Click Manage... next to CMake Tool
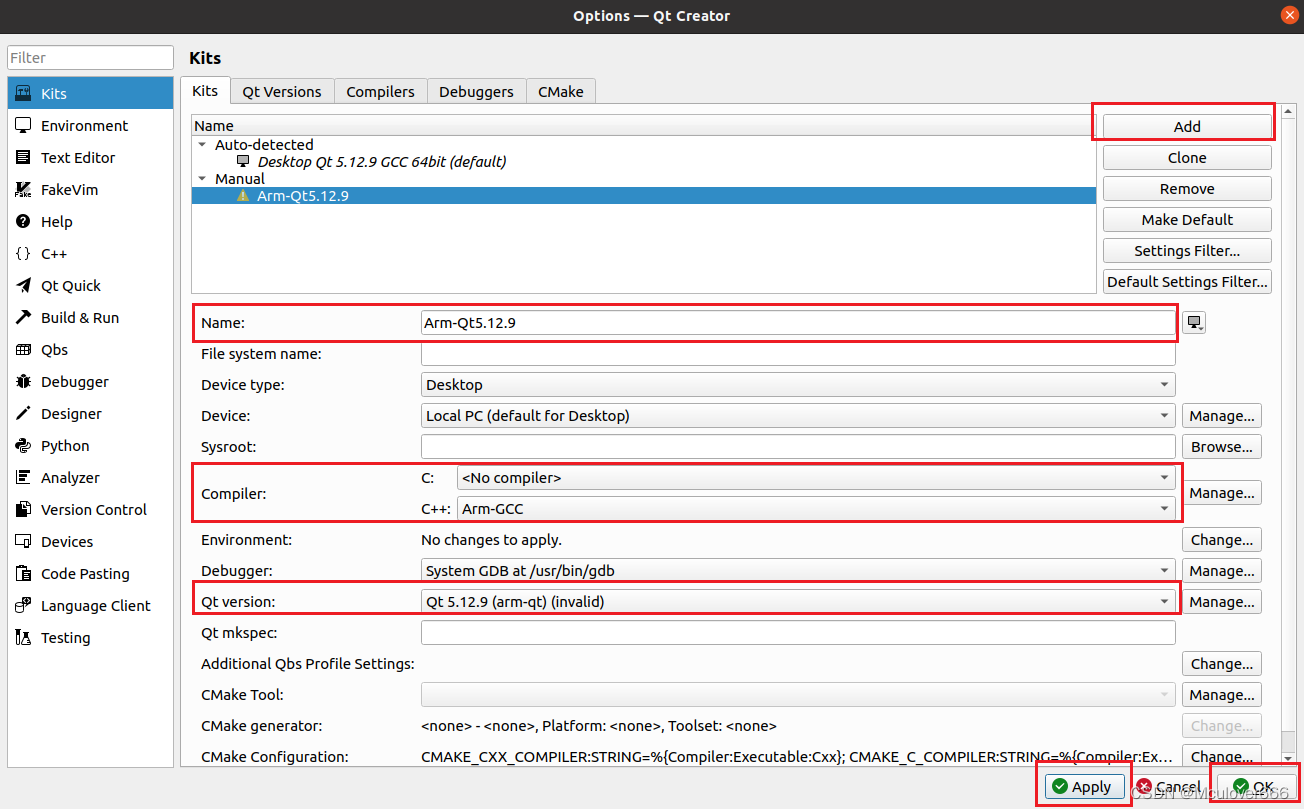This screenshot has width=1304, height=809. (x=1222, y=694)
